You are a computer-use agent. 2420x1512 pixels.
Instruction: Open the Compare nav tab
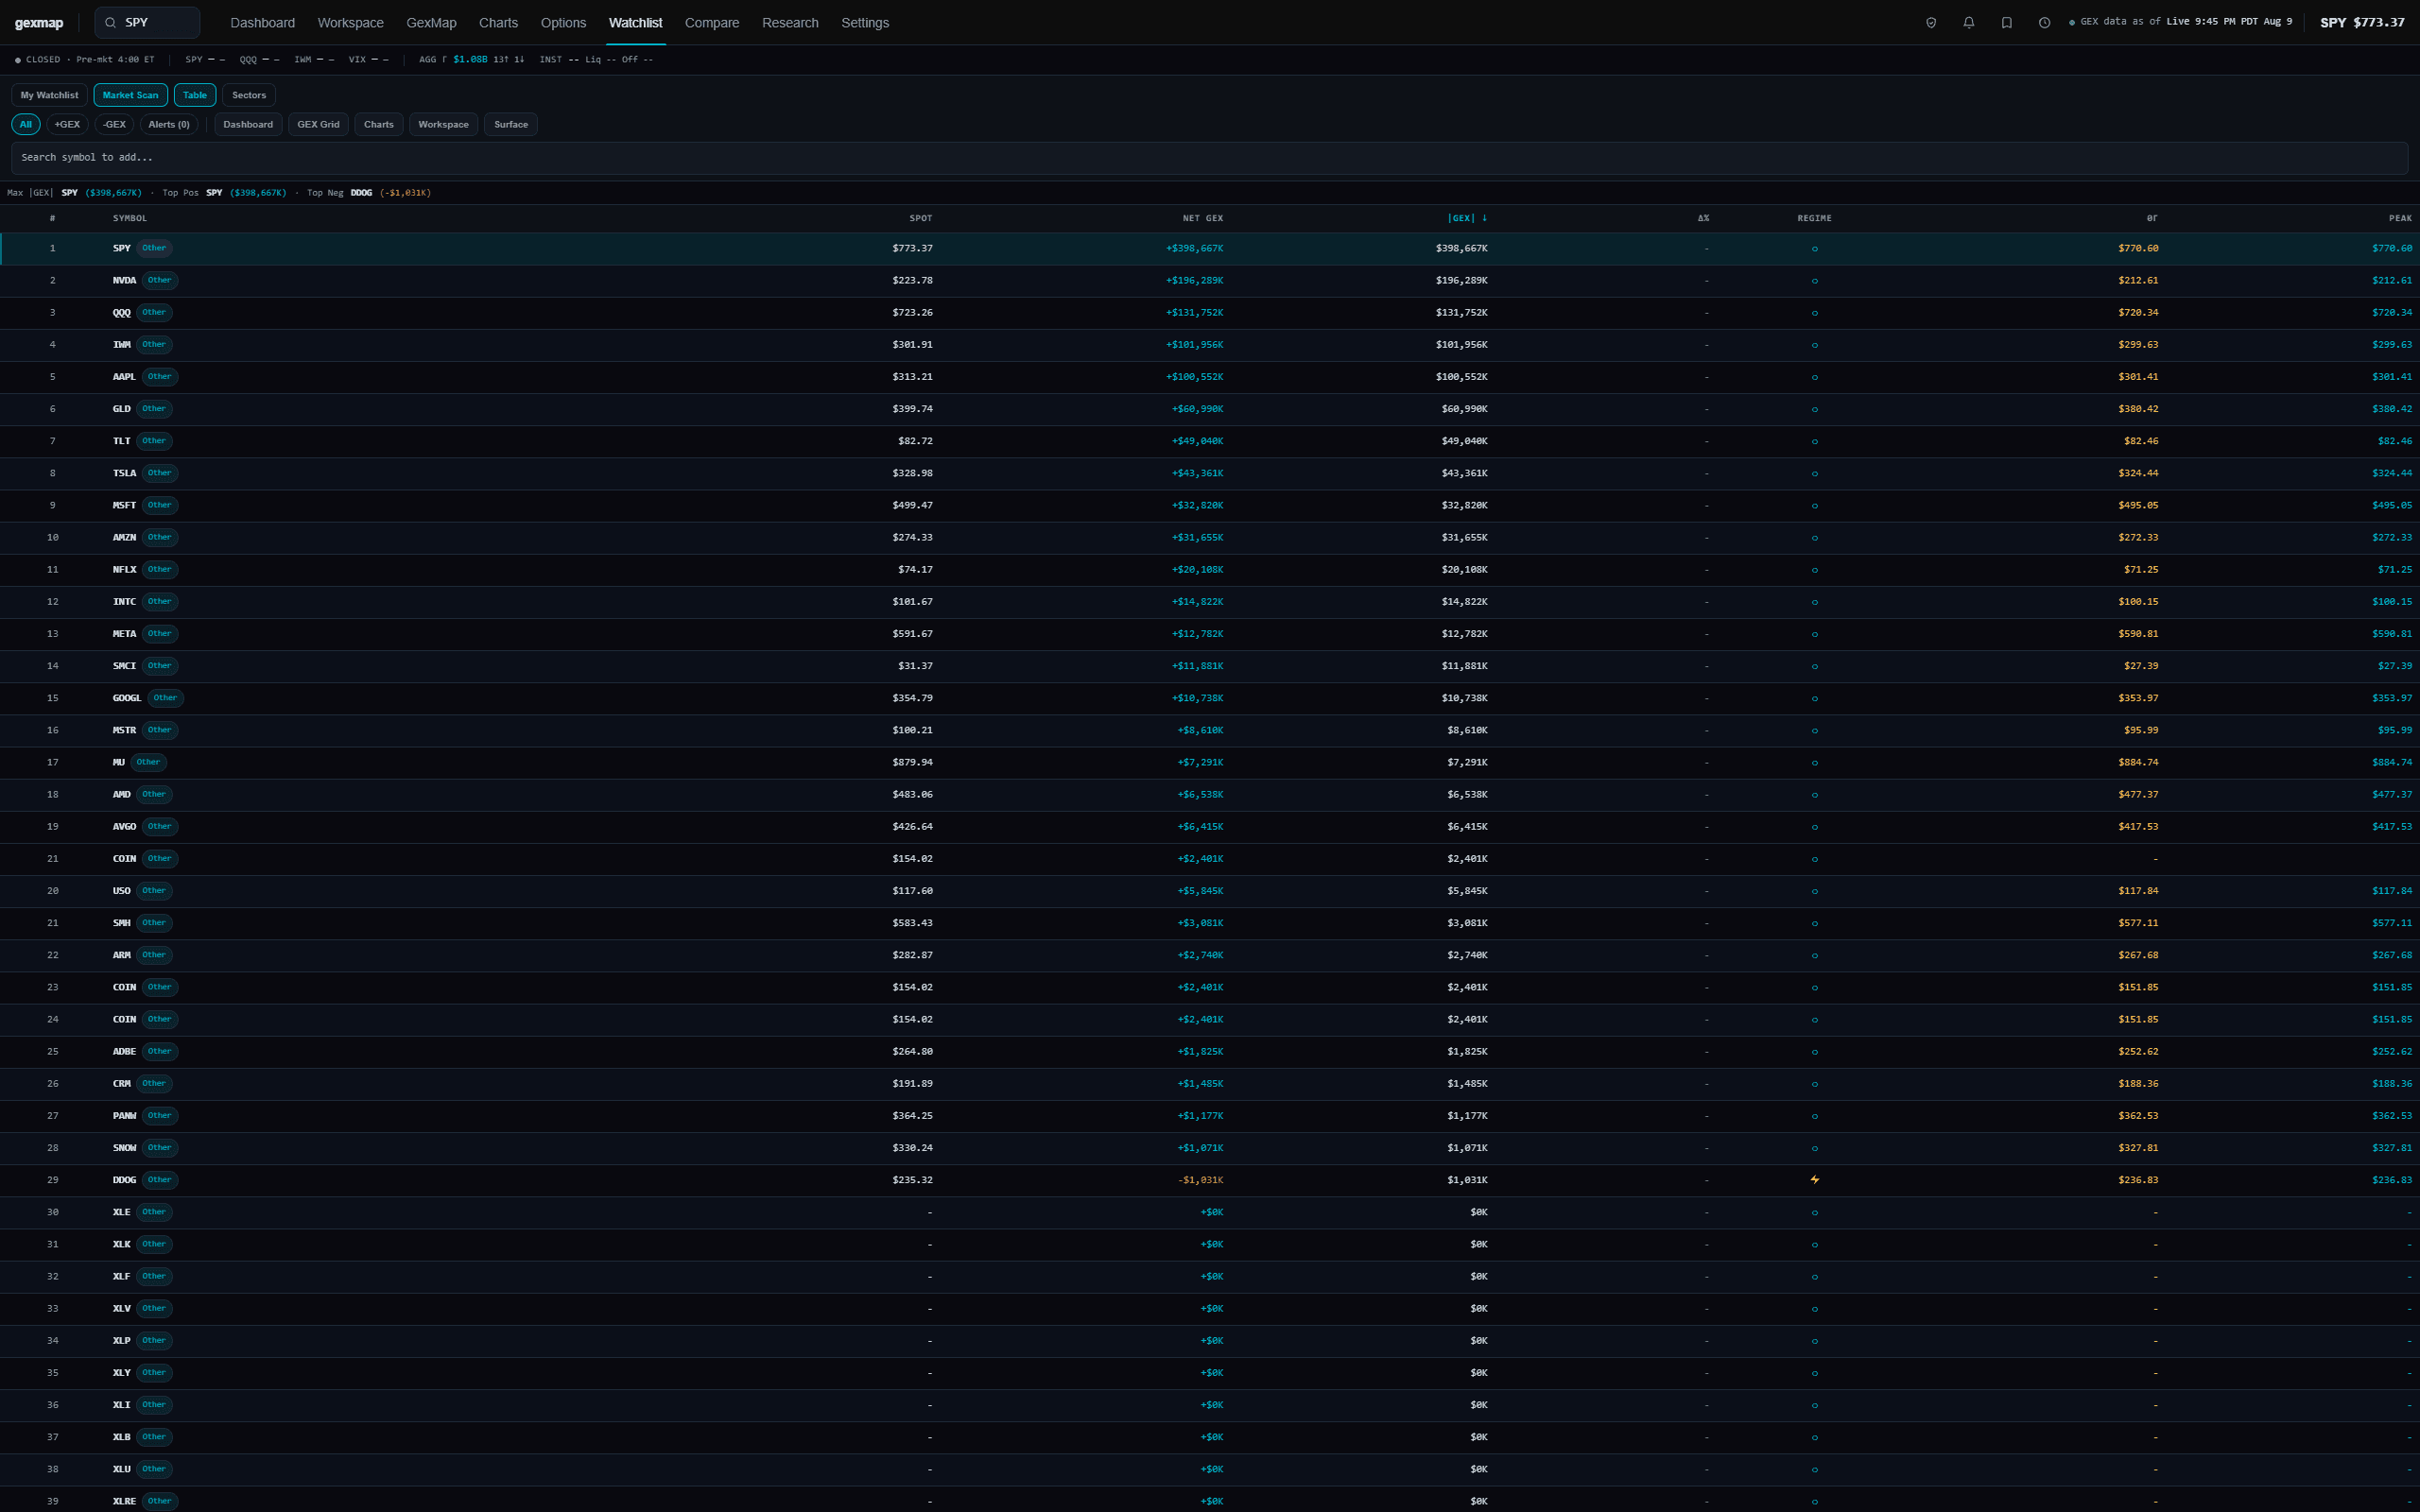click(x=712, y=23)
